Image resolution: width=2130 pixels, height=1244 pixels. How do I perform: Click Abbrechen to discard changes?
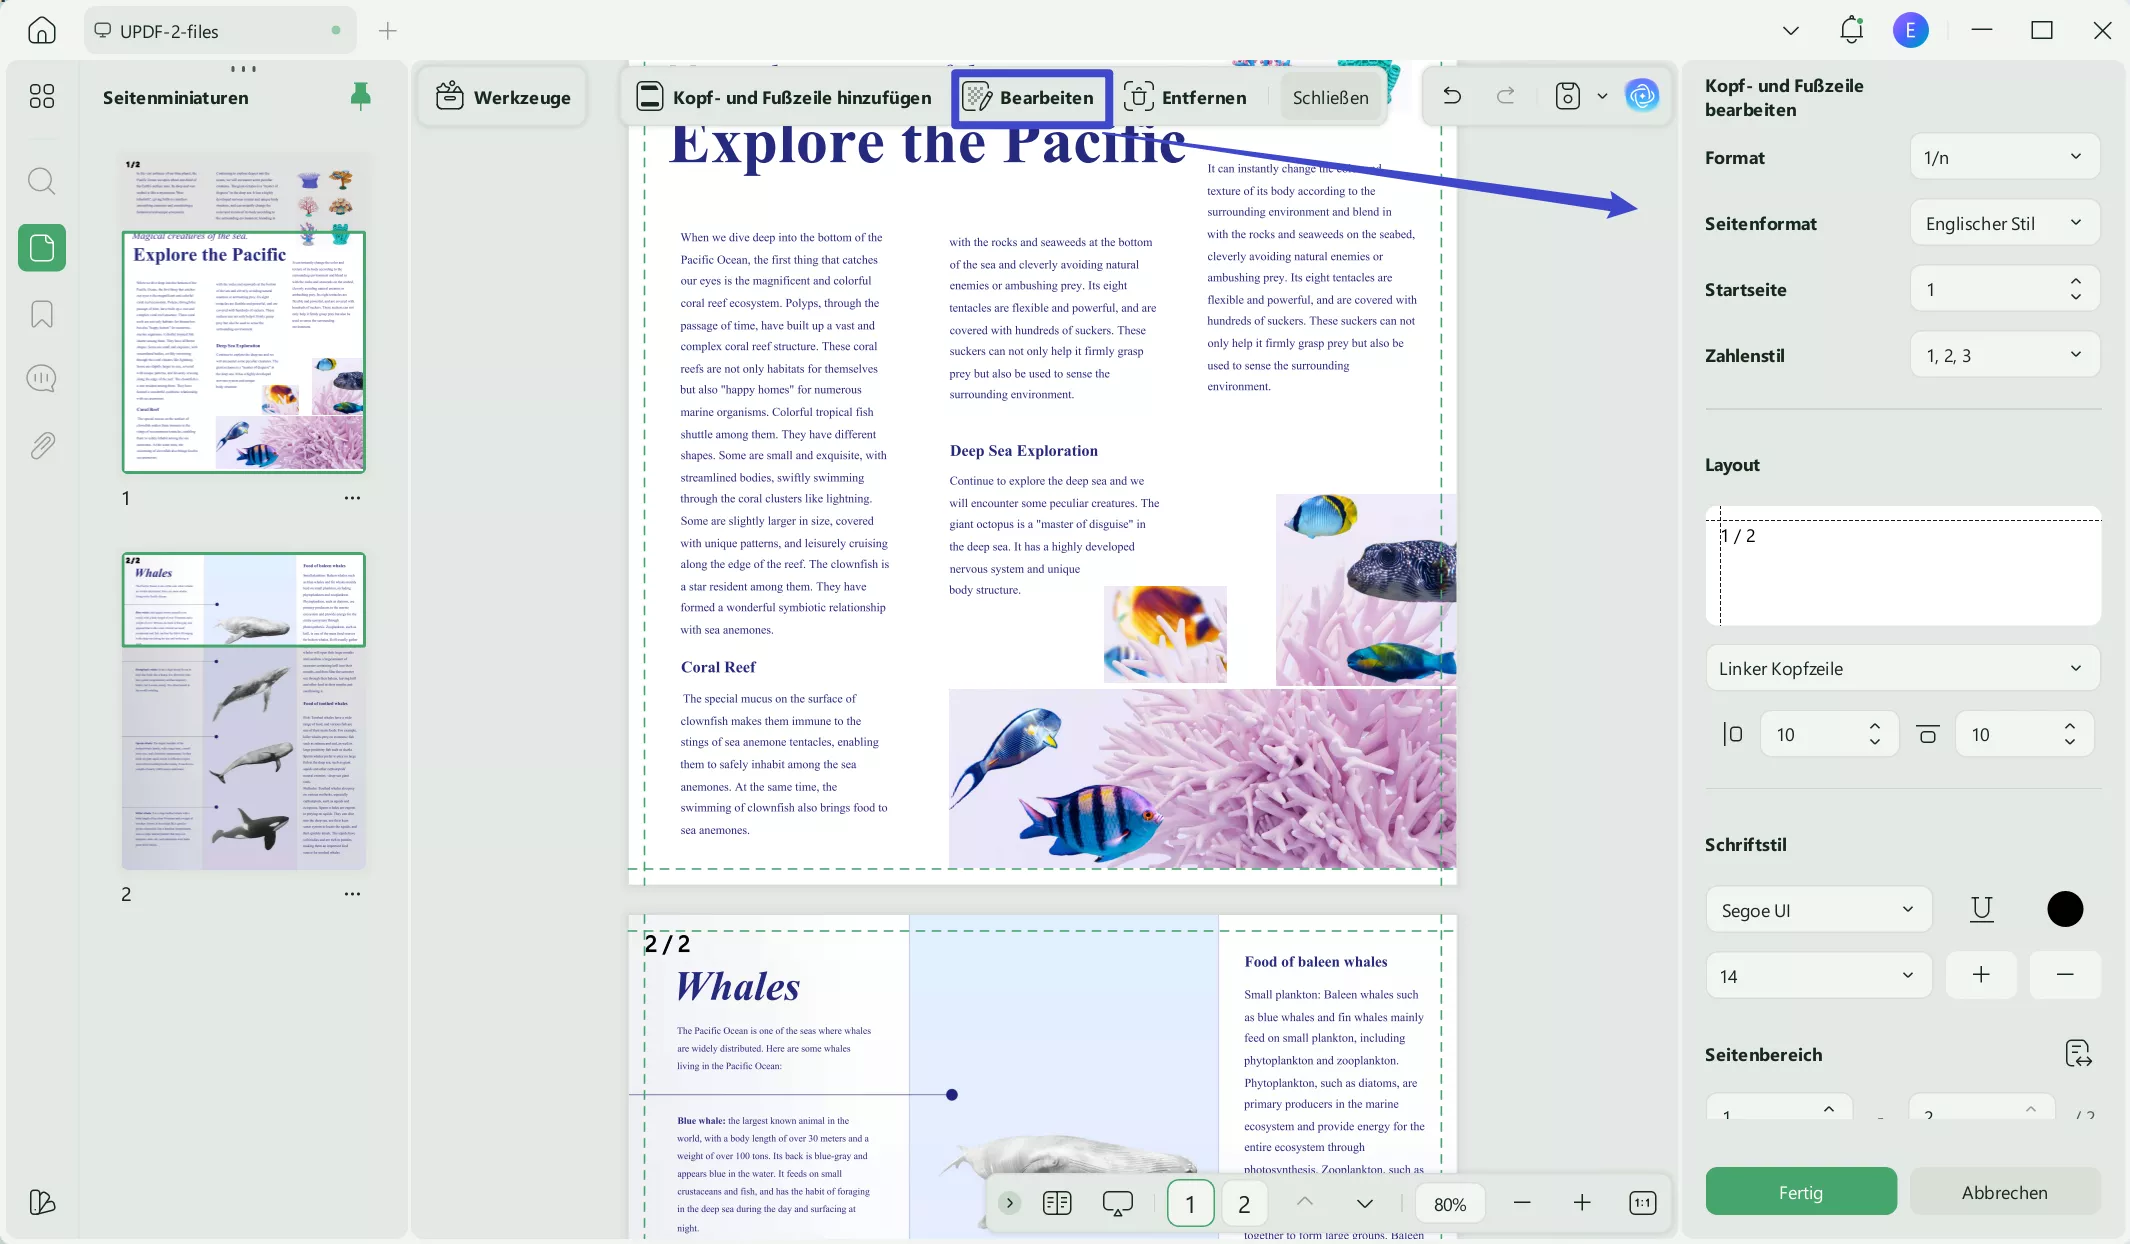2005,1191
